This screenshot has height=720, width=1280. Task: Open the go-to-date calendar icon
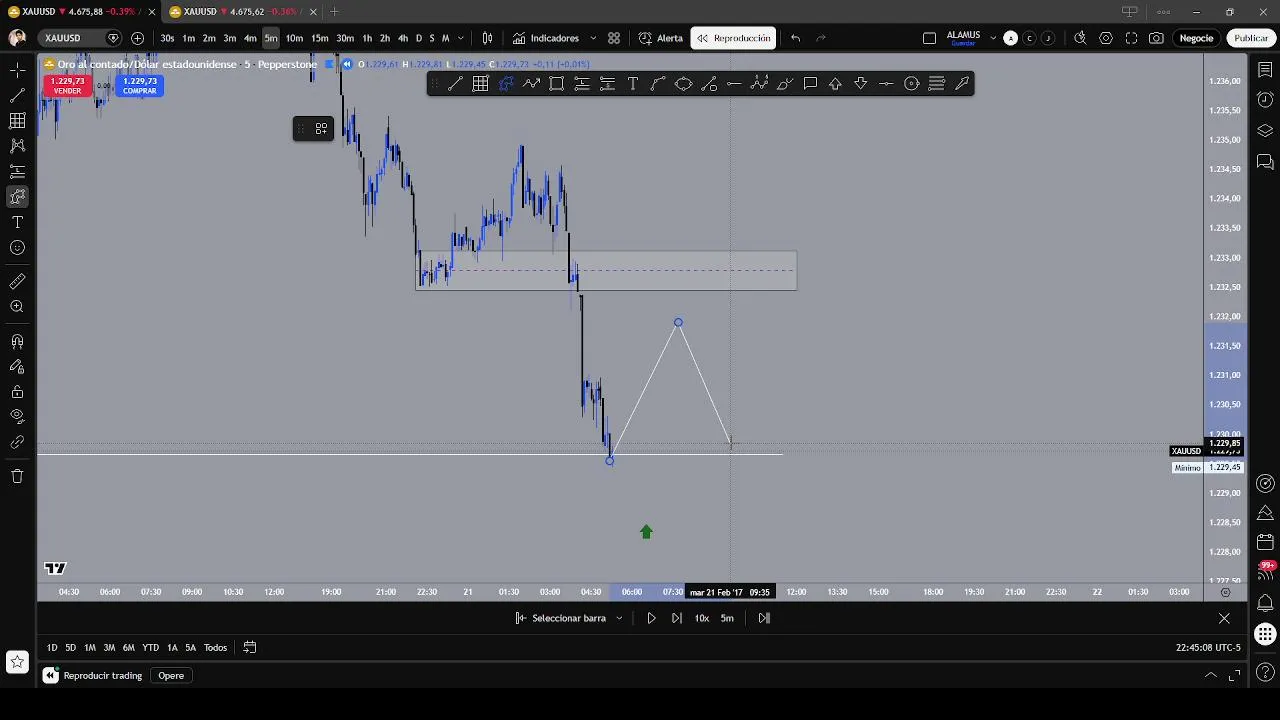(250, 648)
